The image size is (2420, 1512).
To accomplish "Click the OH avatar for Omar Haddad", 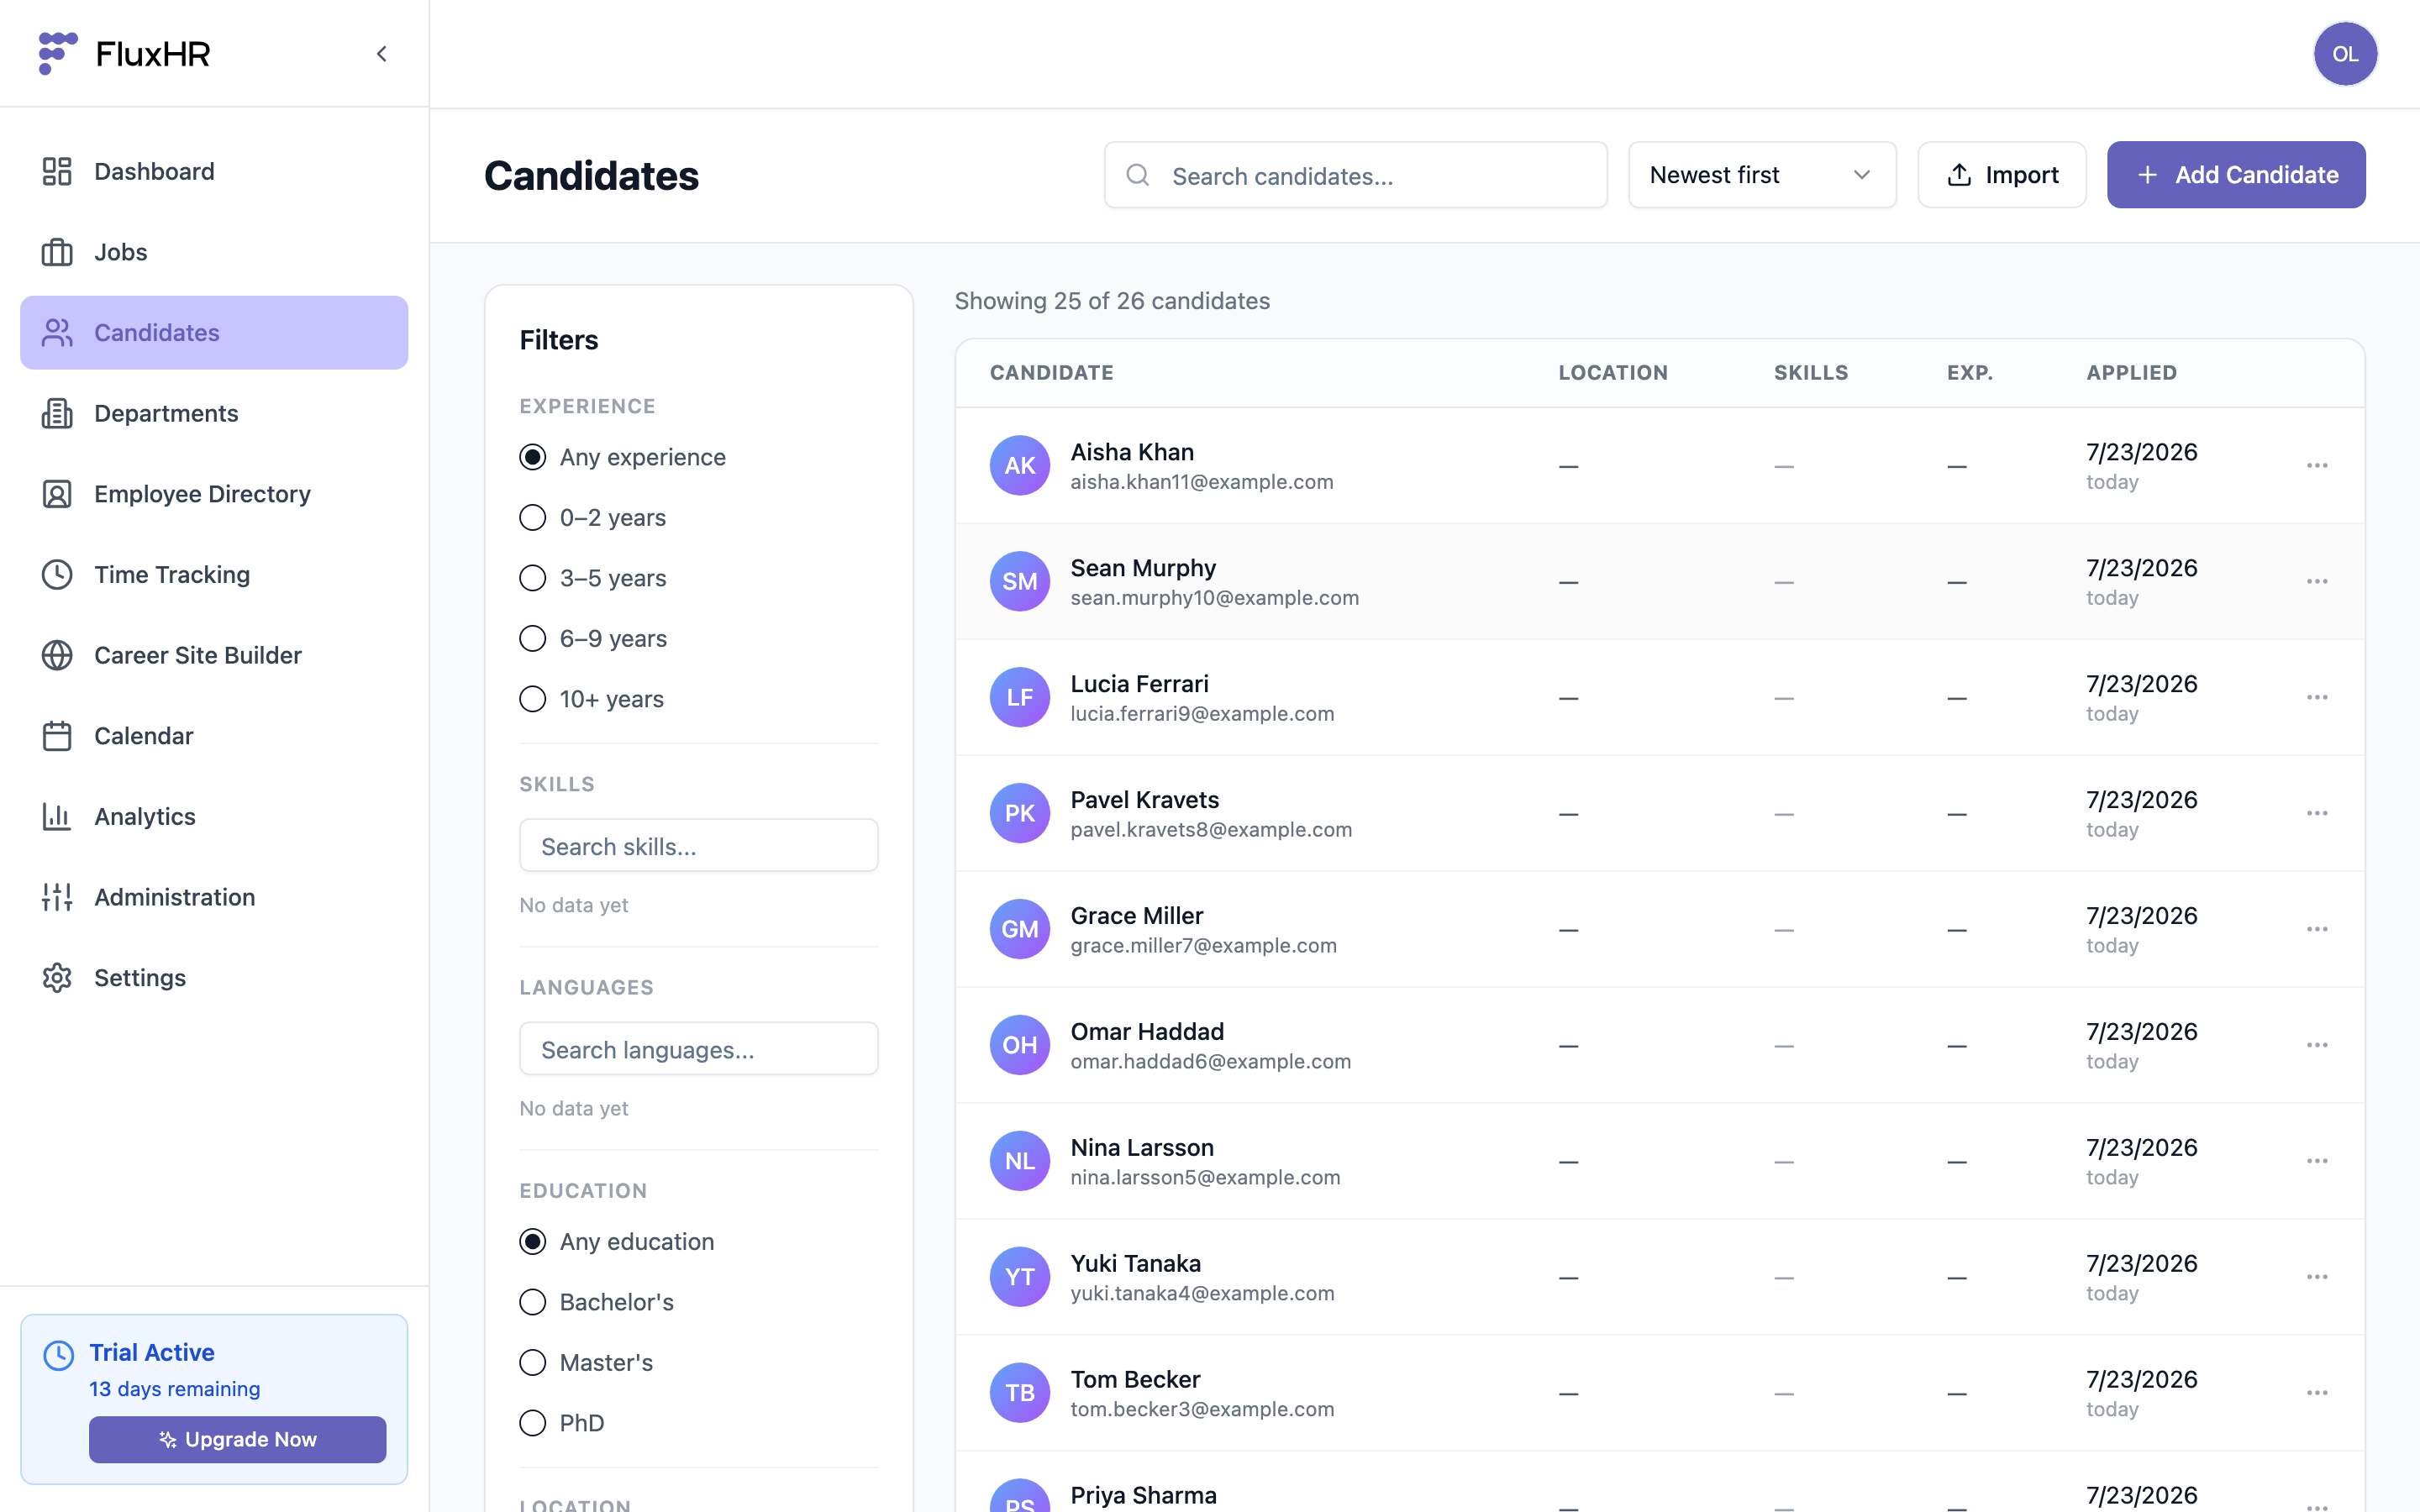I will coord(1020,1045).
